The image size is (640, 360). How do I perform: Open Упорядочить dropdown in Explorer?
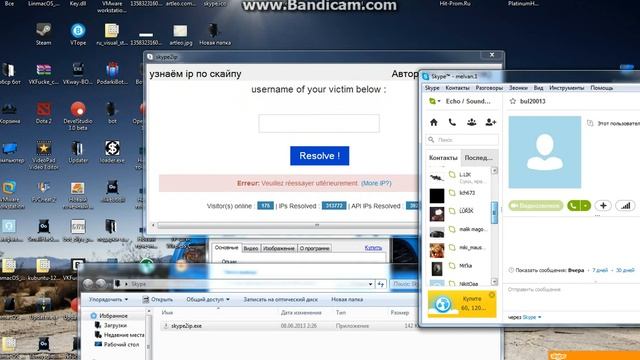pyautogui.click(x=109, y=299)
